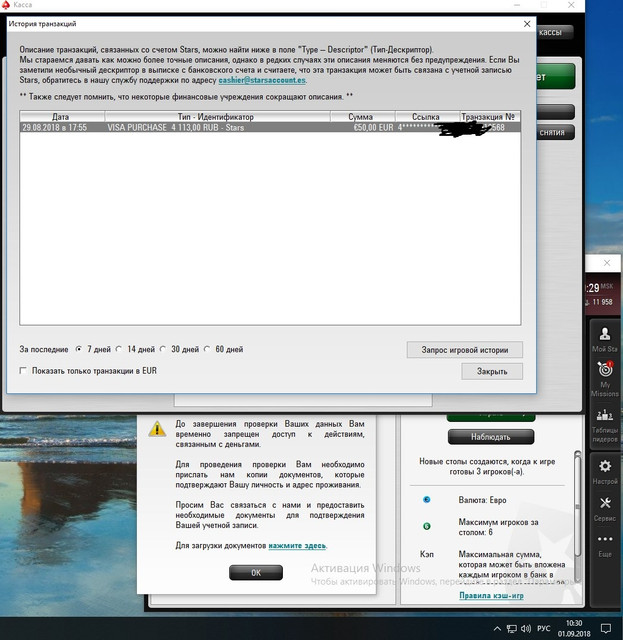Open network icon in system tray
The width and height of the screenshot is (623, 640).
point(511,629)
